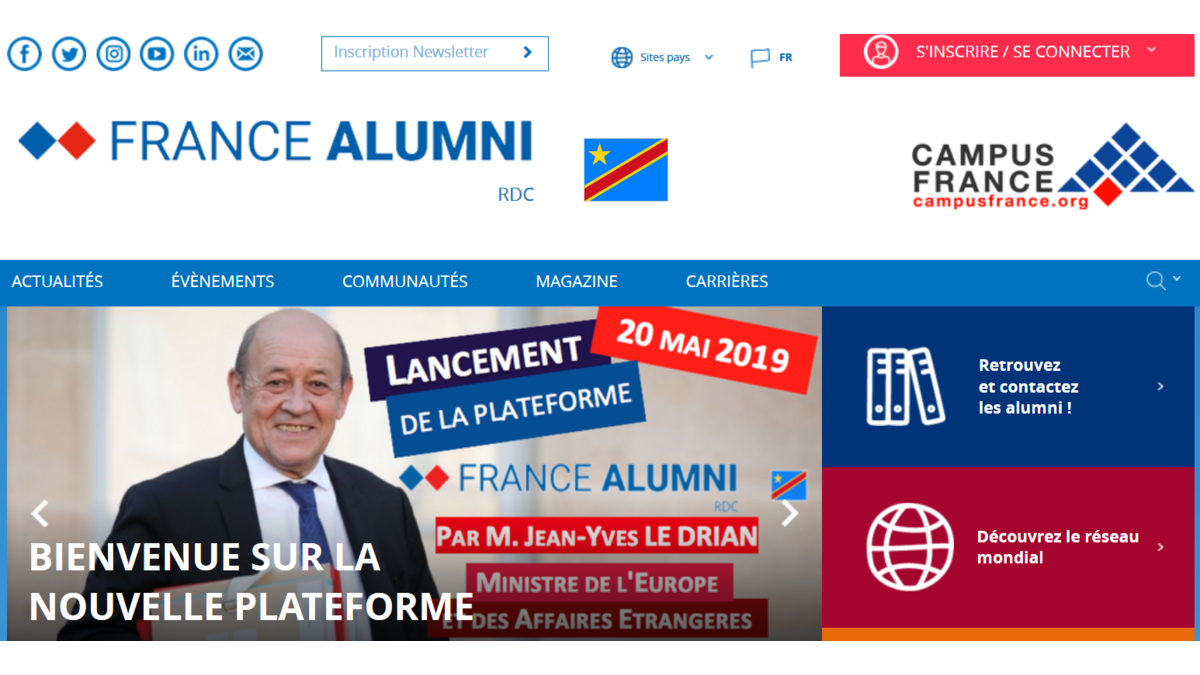This screenshot has width=1200, height=675.
Task: Select the Communautés menu item
Action: point(405,282)
